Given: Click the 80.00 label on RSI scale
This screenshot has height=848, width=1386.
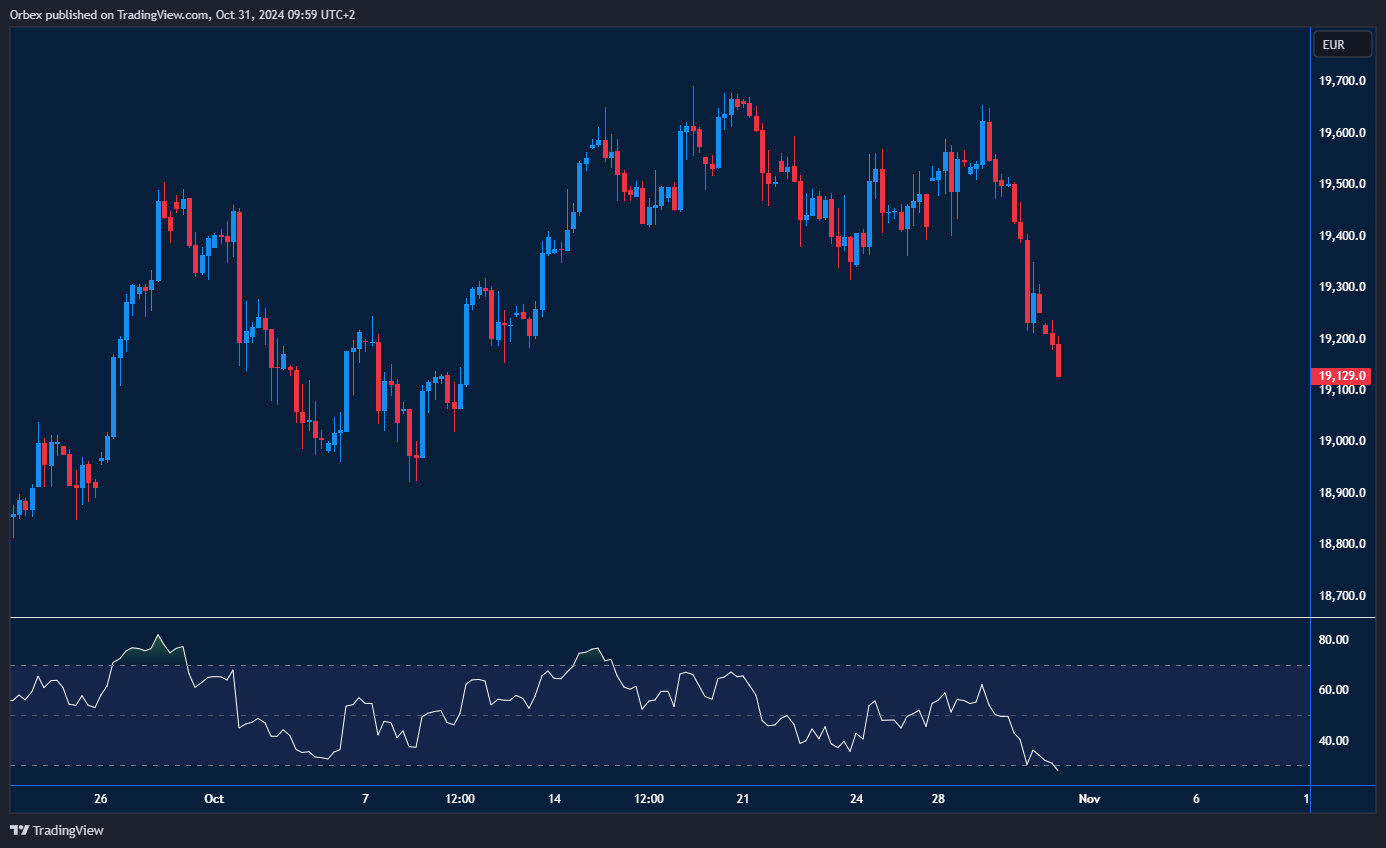Looking at the screenshot, I should click(1335, 640).
